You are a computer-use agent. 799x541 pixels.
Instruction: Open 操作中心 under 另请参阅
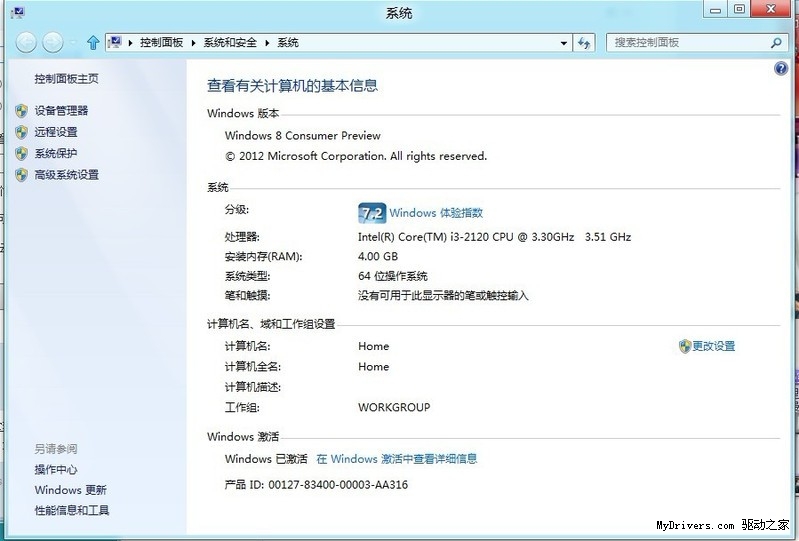[56, 470]
